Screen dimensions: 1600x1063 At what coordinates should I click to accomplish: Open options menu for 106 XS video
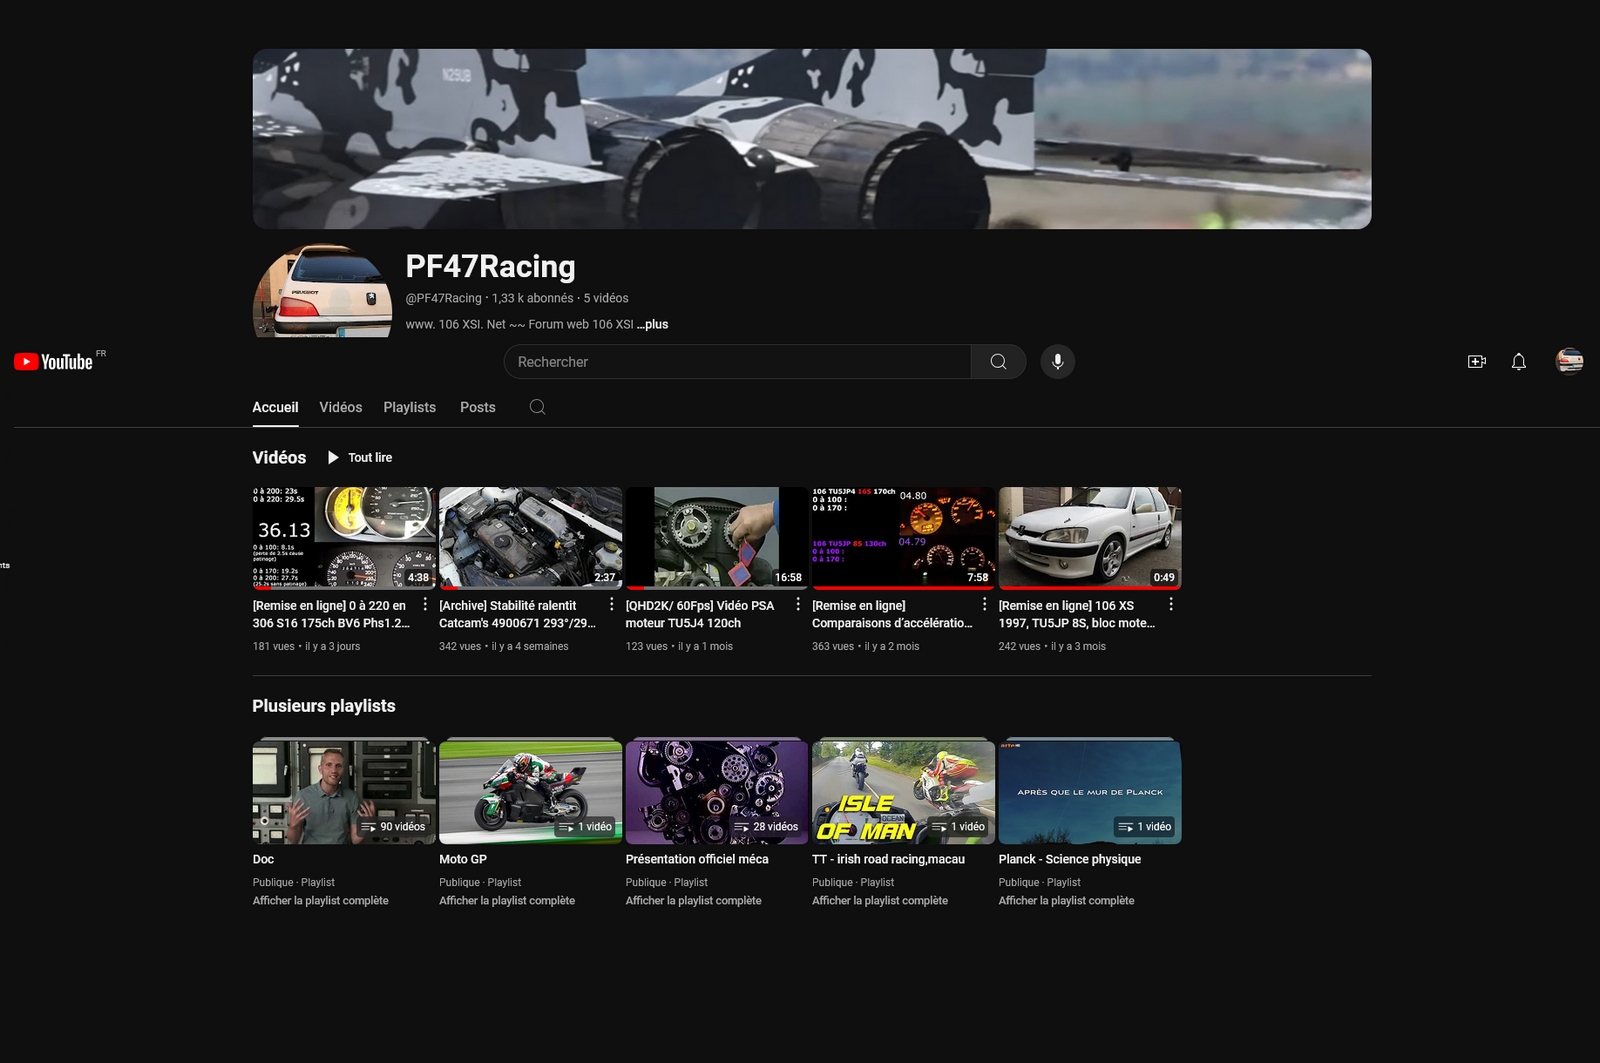point(1171,605)
